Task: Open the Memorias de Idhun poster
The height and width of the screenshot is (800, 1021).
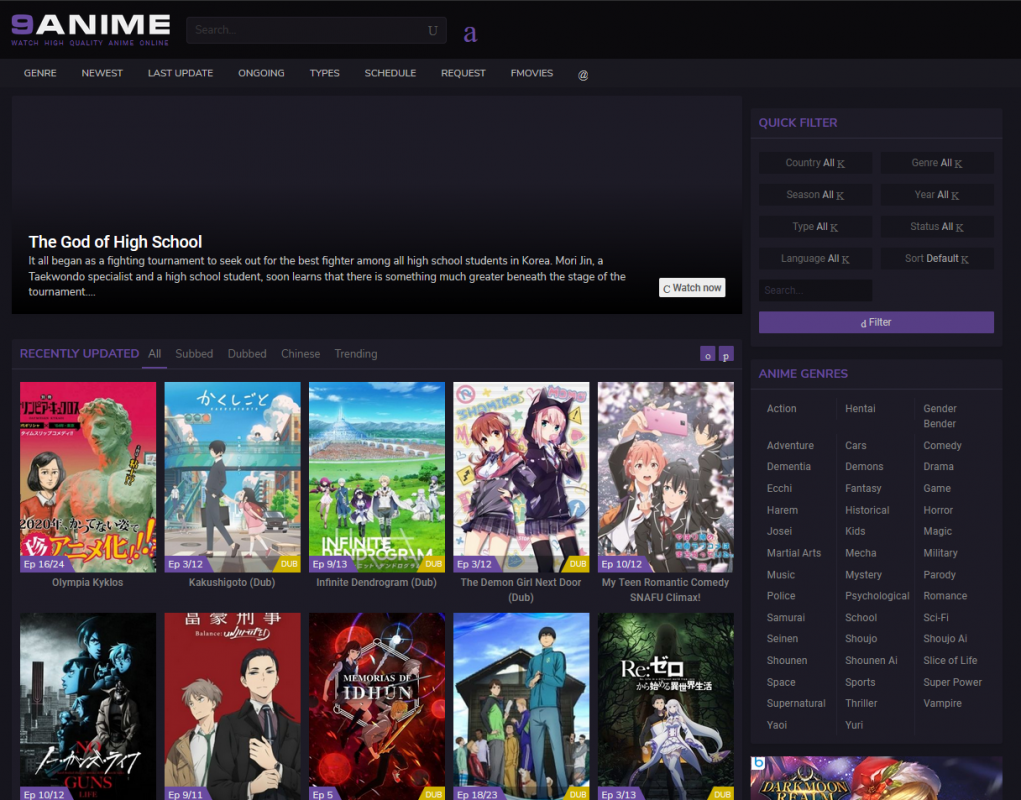Action: coord(377,706)
